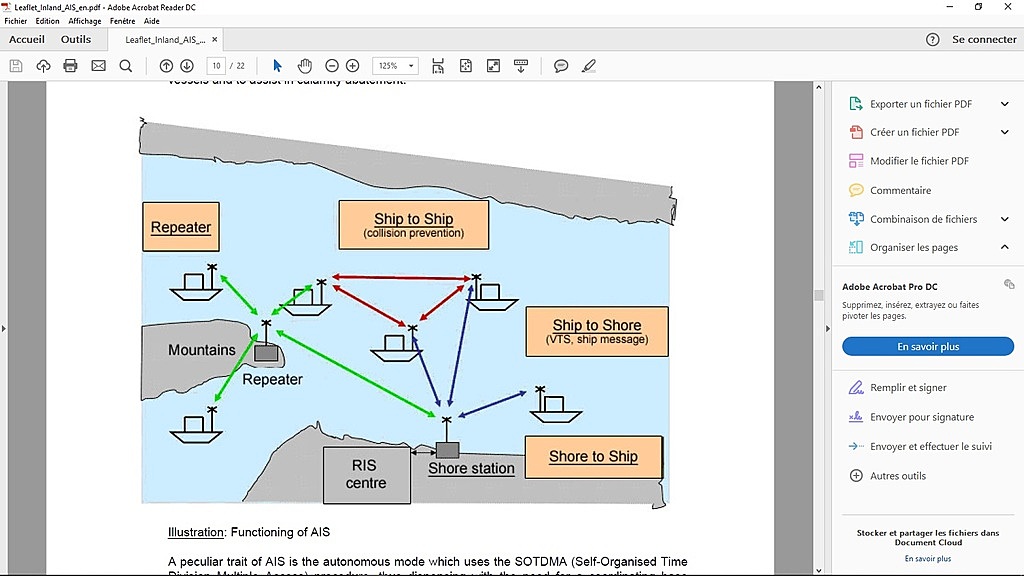Image resolution: width=1024 pixels, height=576 pixels.
Task: Open the Fenêtre menu
Action: [123, 21]
